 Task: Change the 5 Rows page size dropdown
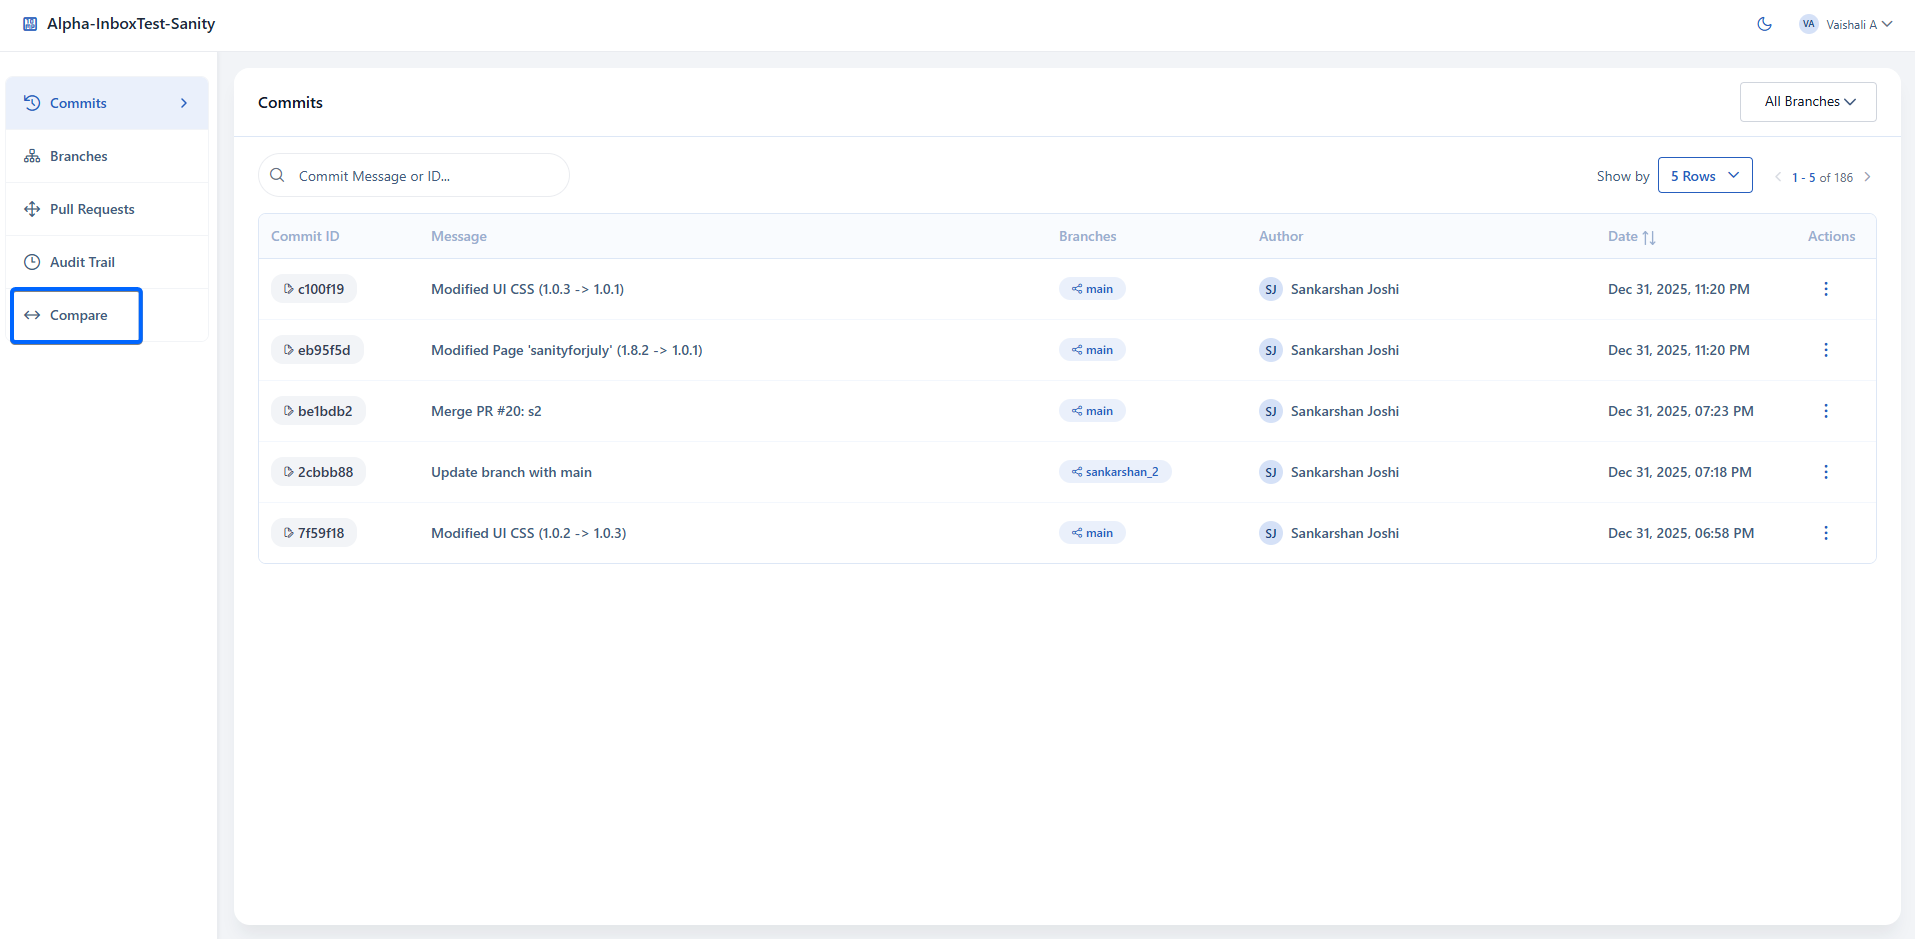(1705, 175)
